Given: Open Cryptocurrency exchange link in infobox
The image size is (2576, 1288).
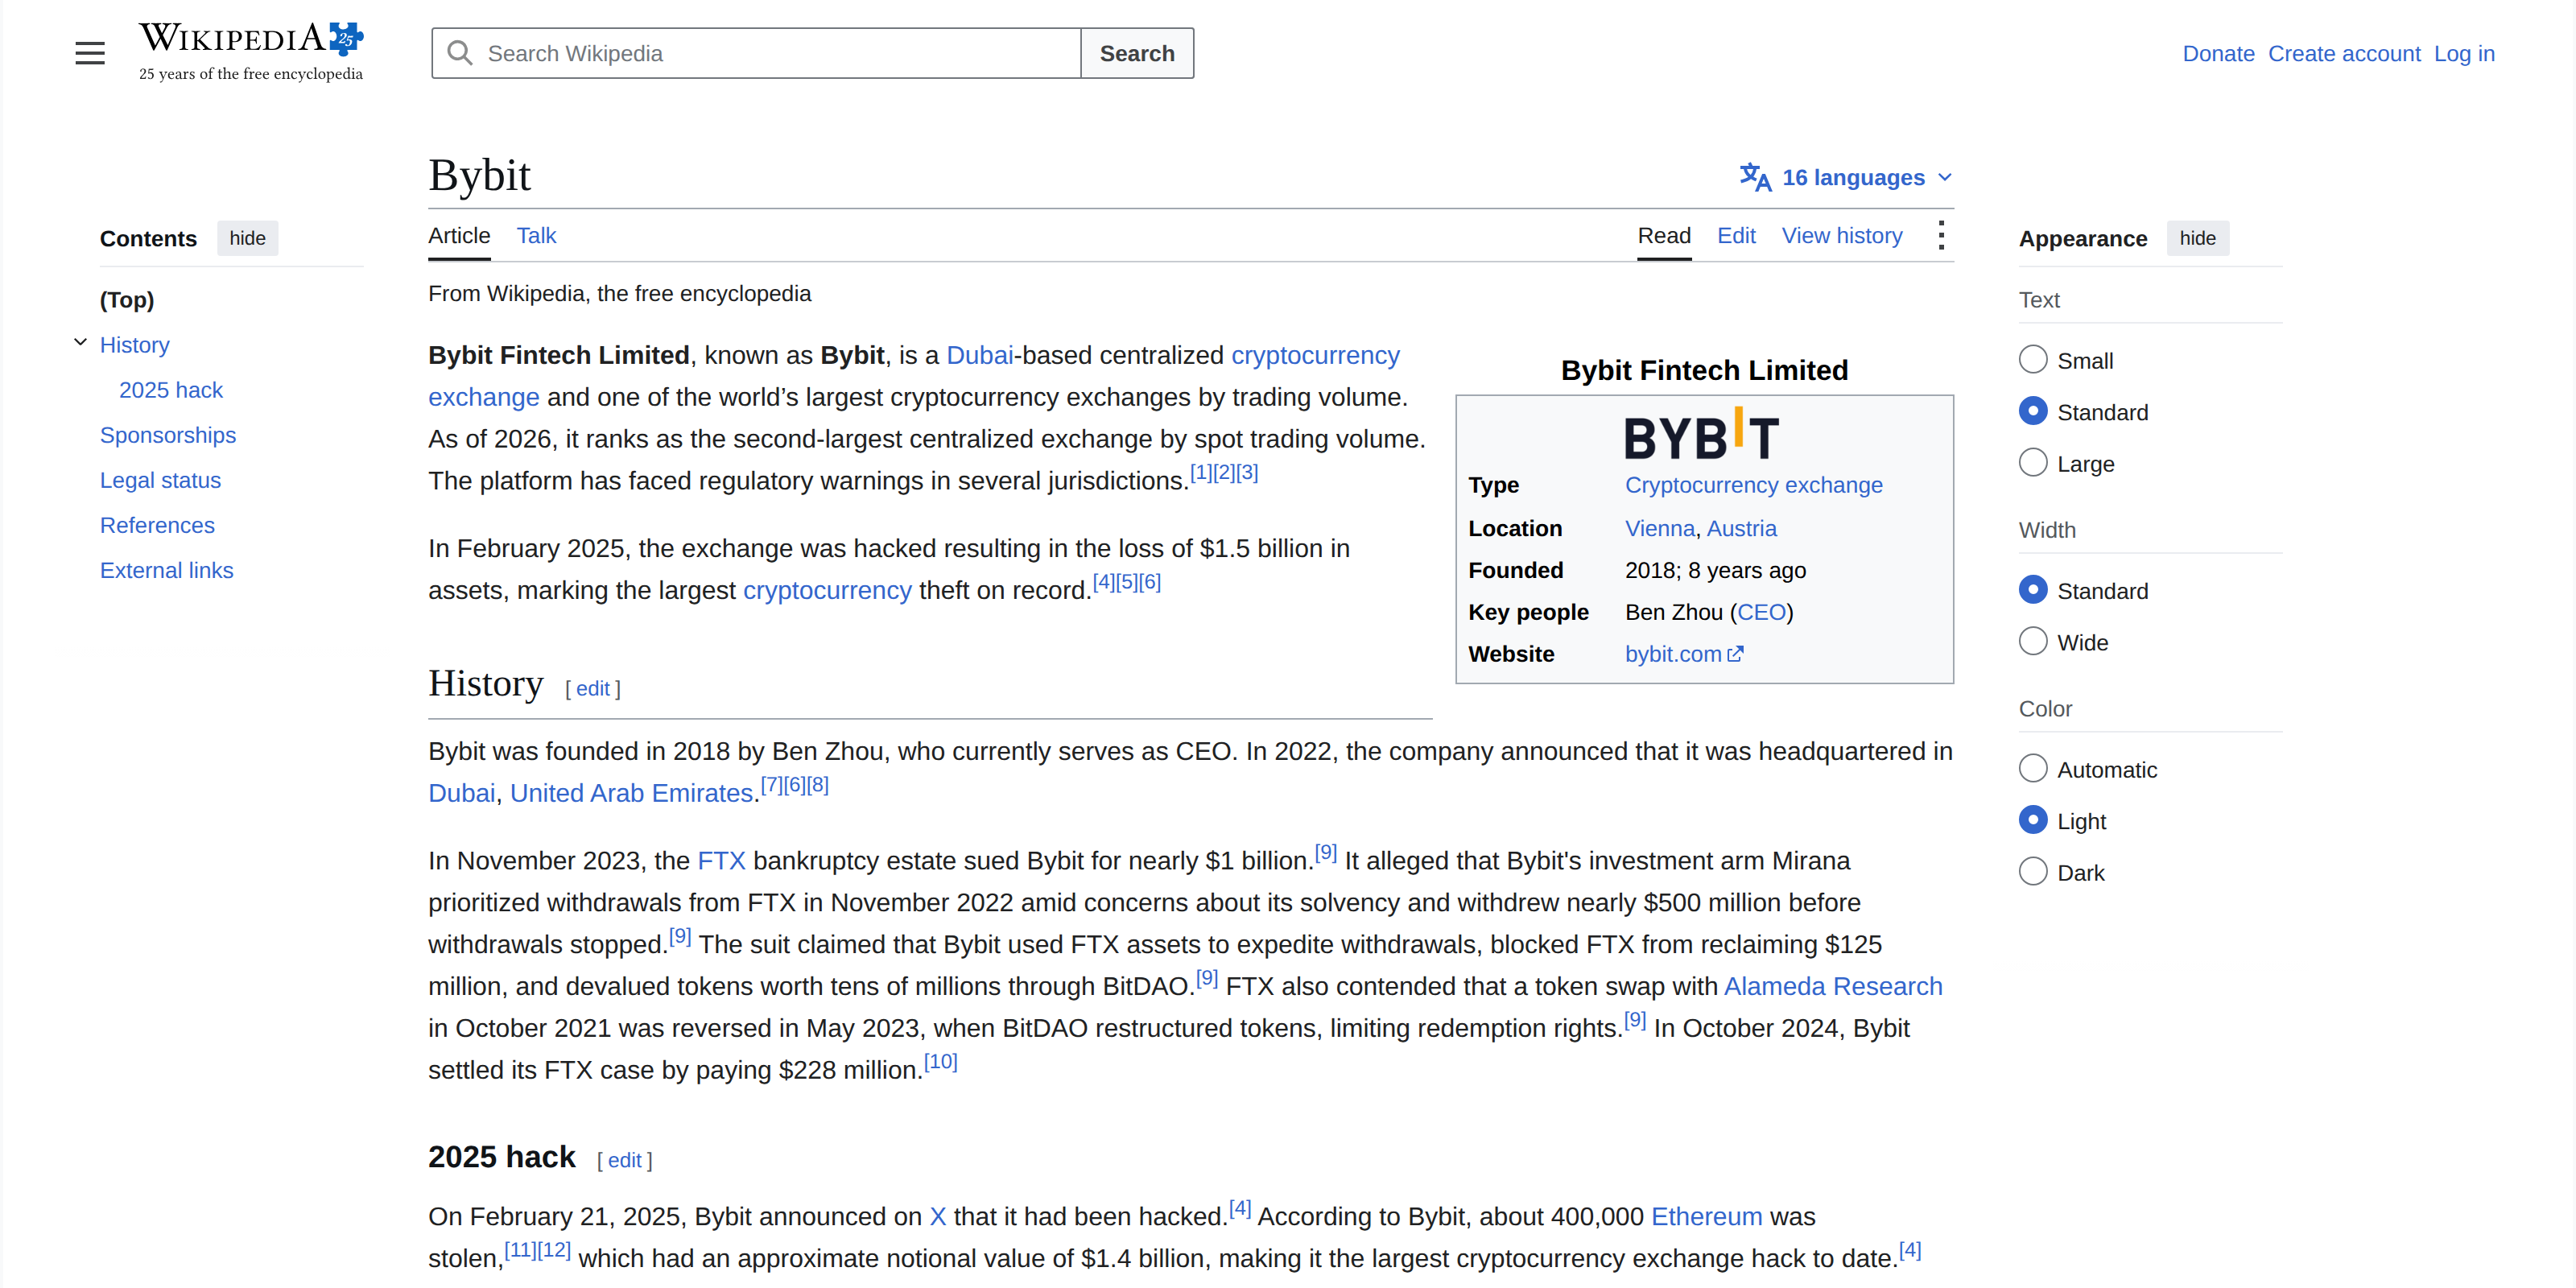Looking at the screenshot, I should coord(1753,486).
